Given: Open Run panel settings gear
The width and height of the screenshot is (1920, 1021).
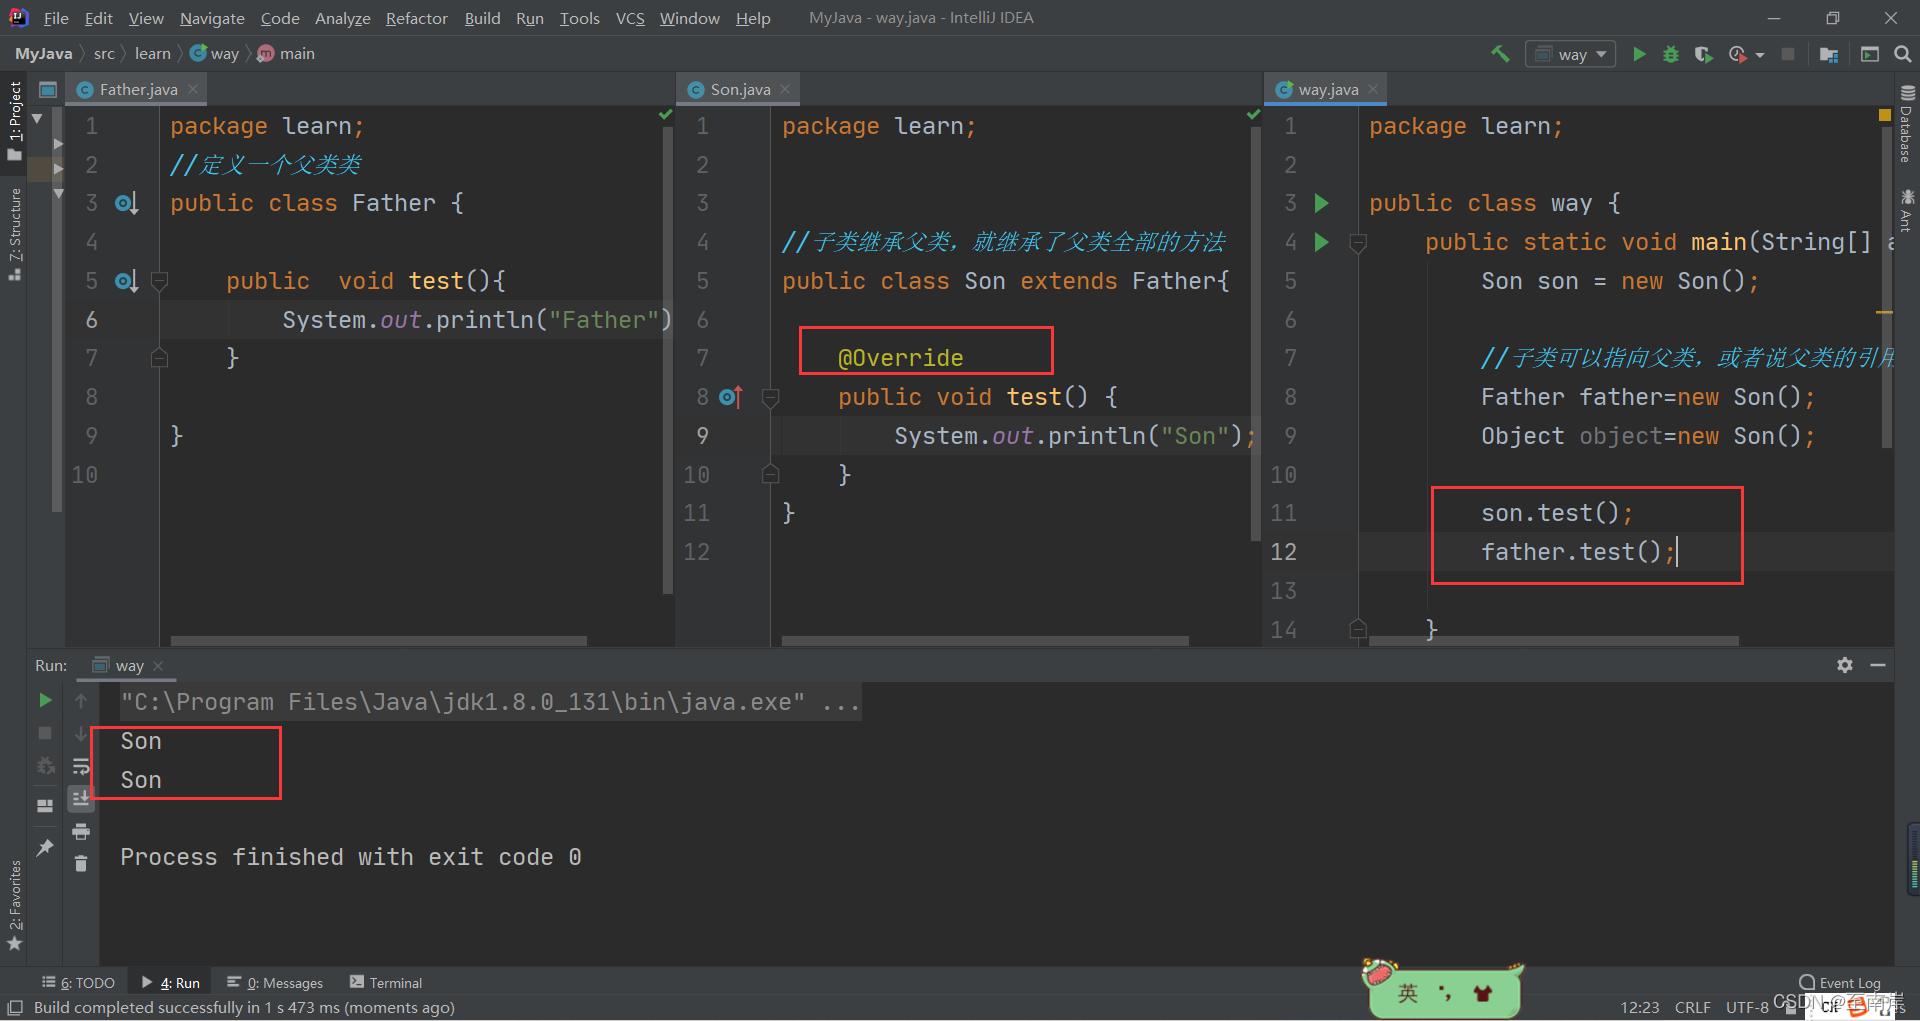Looking at the screenshot, I should coord(1845,665).
